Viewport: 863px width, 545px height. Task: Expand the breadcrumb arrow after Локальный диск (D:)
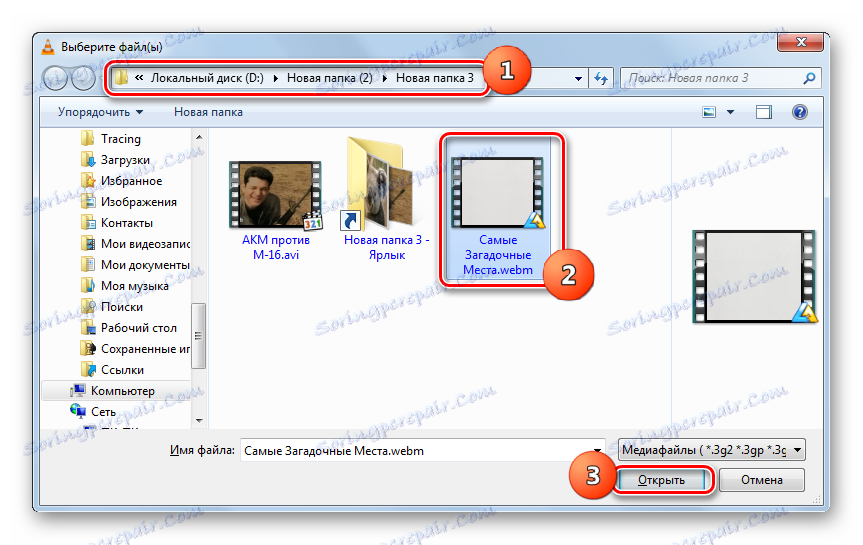(275, 78)
